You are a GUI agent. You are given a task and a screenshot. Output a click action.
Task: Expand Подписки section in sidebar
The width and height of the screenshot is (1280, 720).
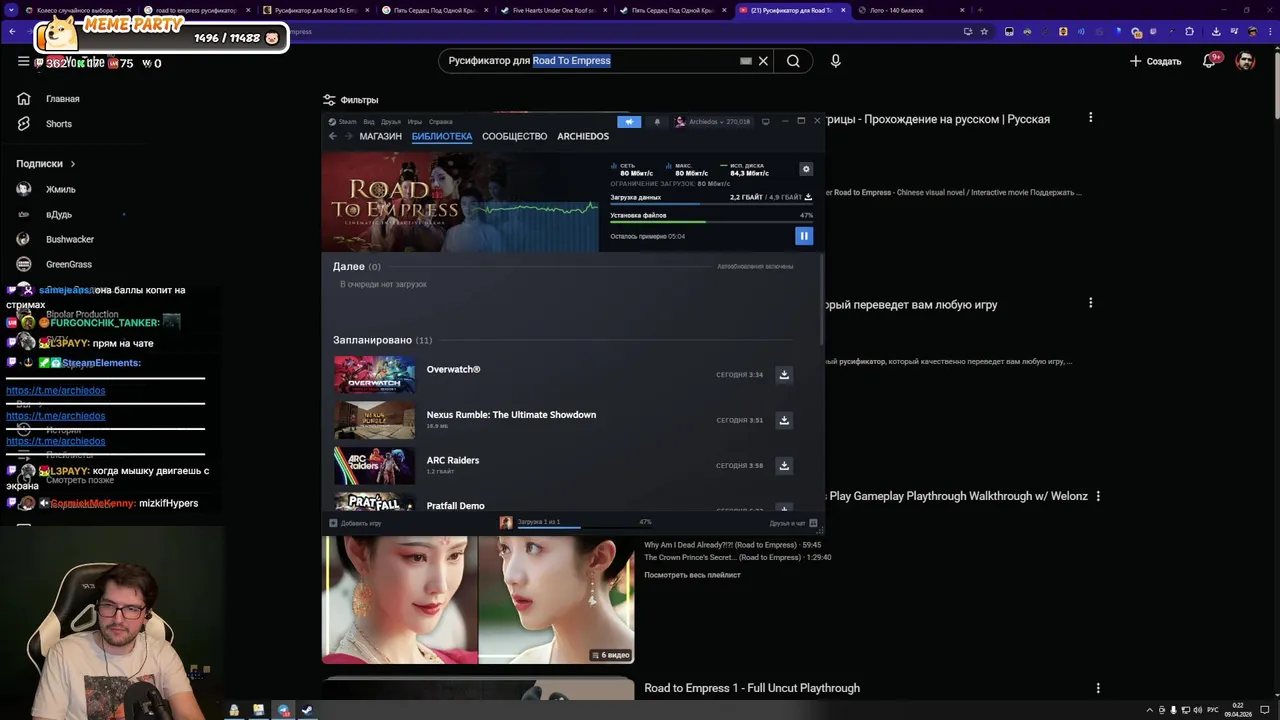pos(46,163)
